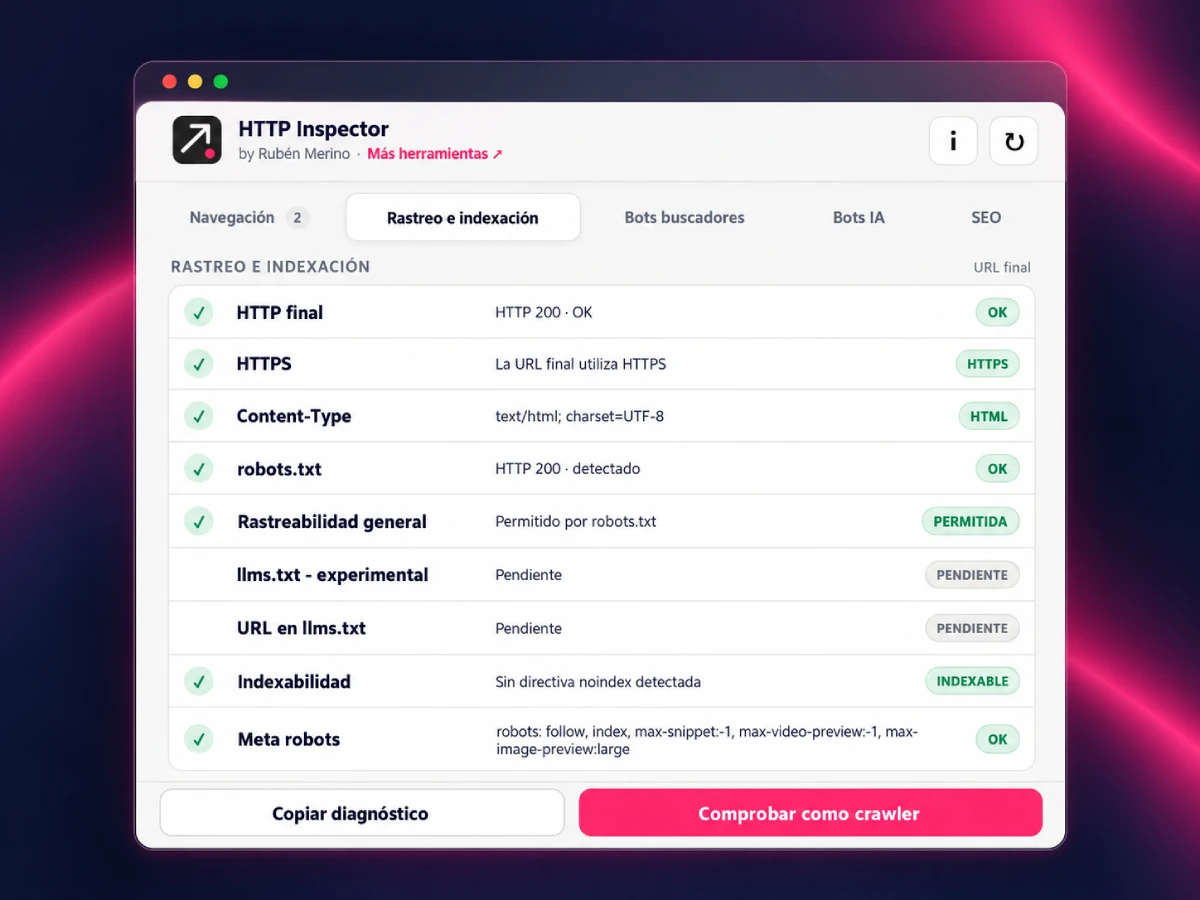This screenshot has width=1200, height=900.
Task: Click the HTTP Inspector arrow logo icon
Action: coord(197,140)
